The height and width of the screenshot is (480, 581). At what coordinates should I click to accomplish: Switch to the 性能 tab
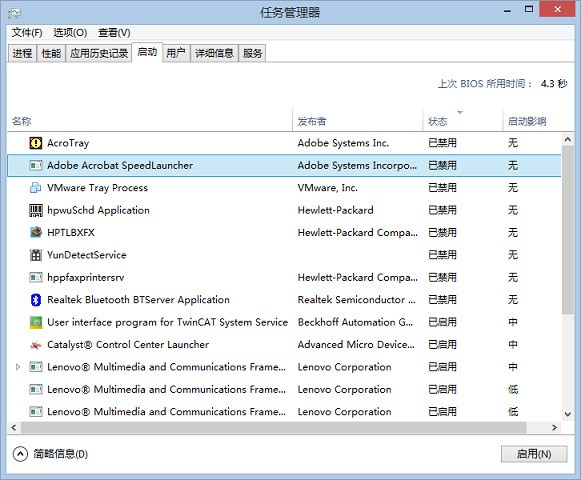tap(51, 53)
